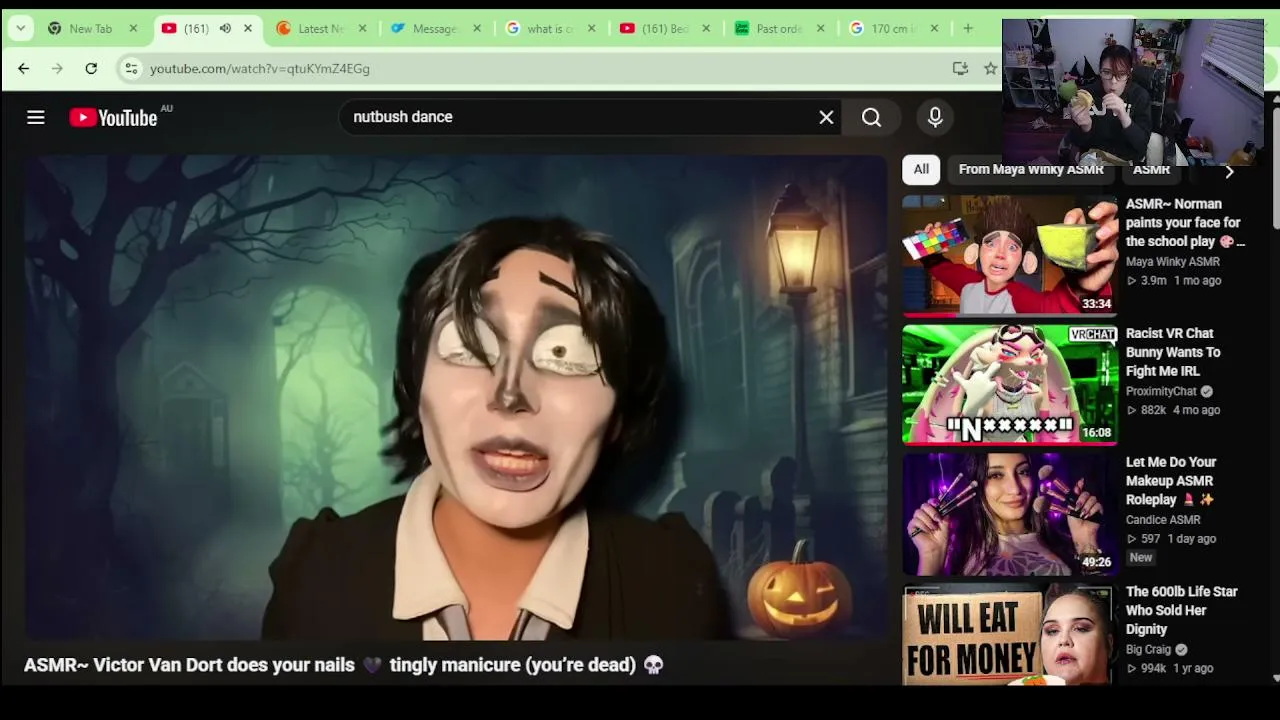Visit the ProximityChat channel link
Viewport: 1280px width, 720px height.
coord(1161,391)
